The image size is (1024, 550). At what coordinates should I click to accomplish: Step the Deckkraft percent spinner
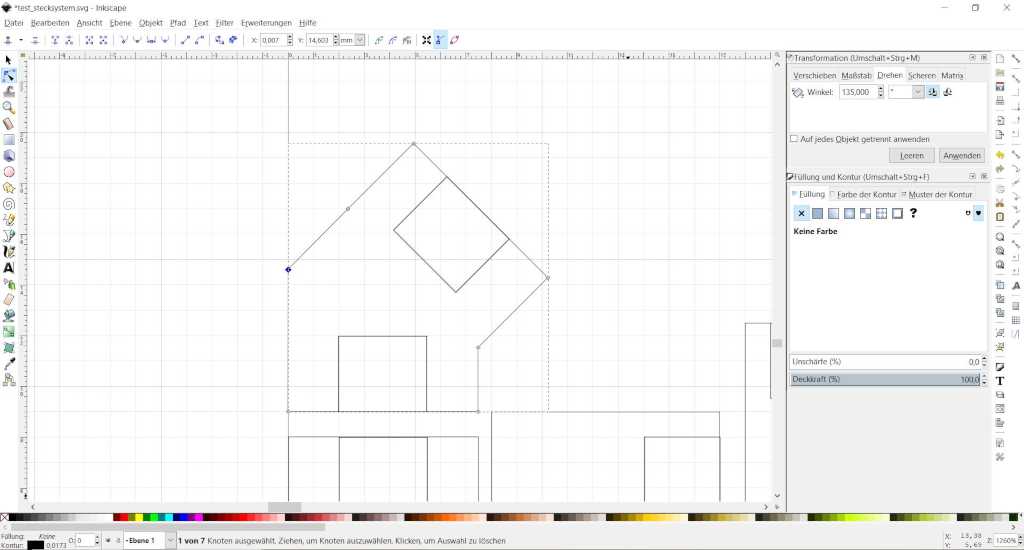click(984, 379)
